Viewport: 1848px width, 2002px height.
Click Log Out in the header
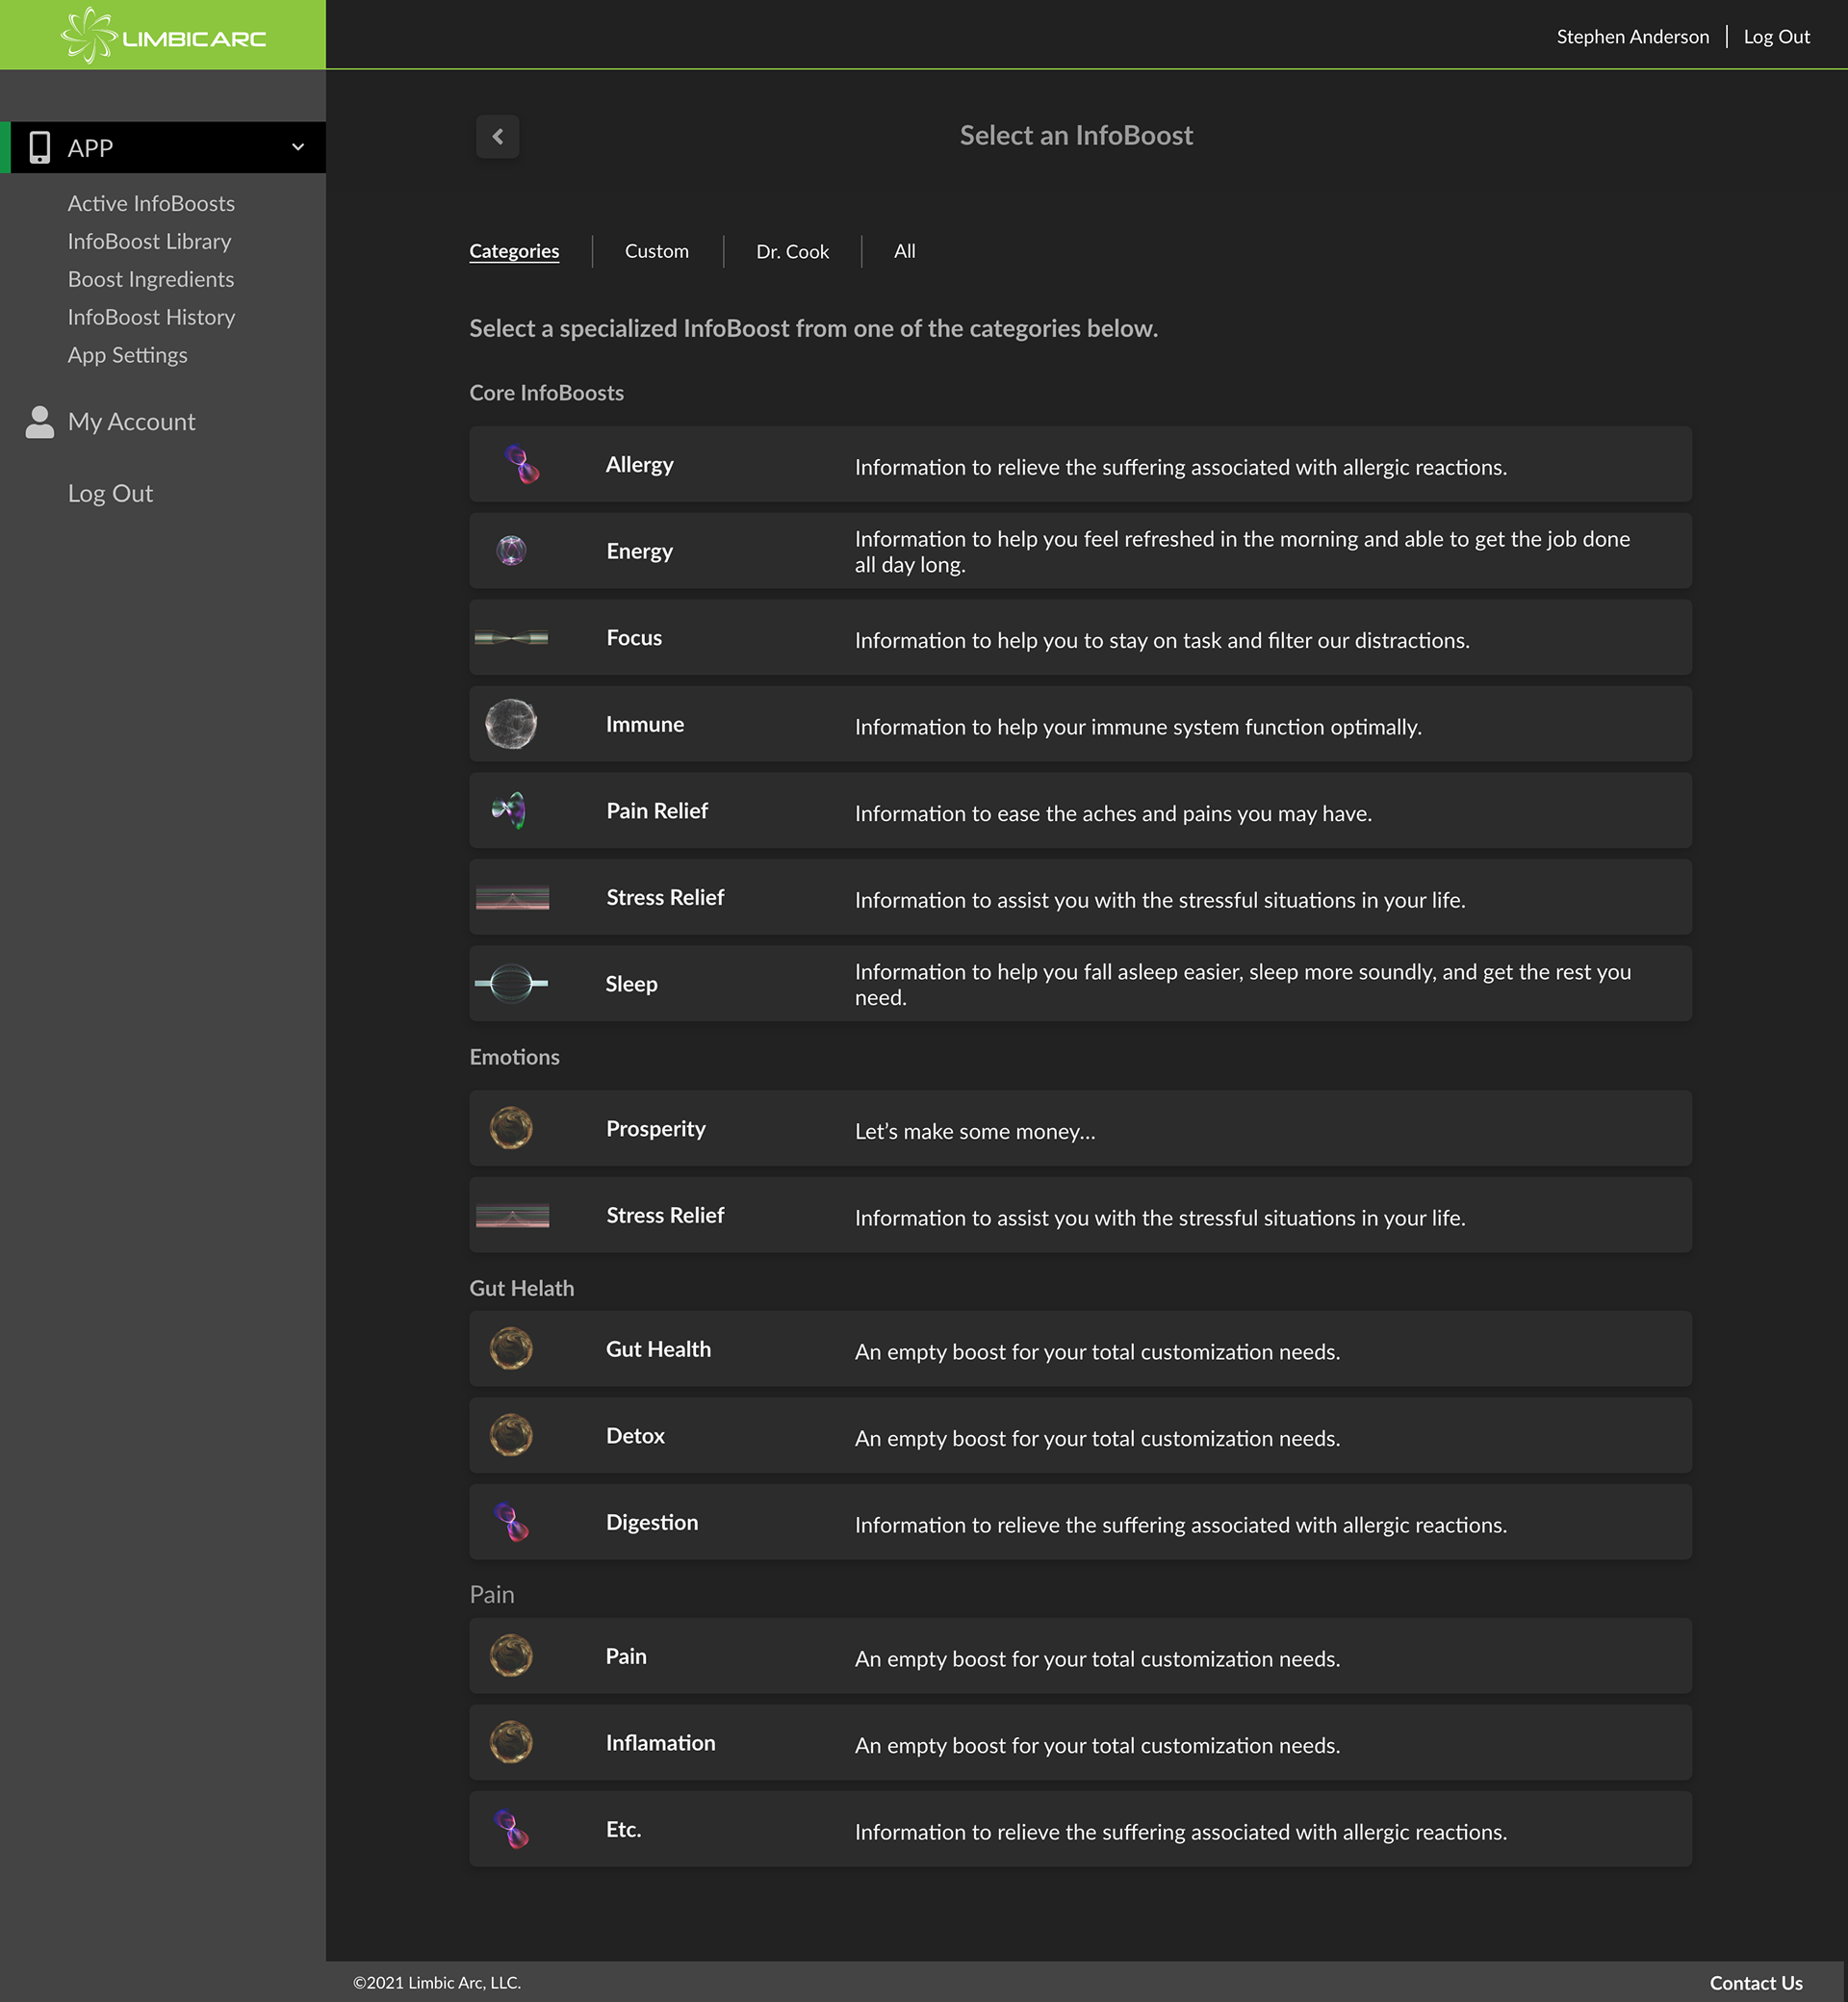(1776, 37)
